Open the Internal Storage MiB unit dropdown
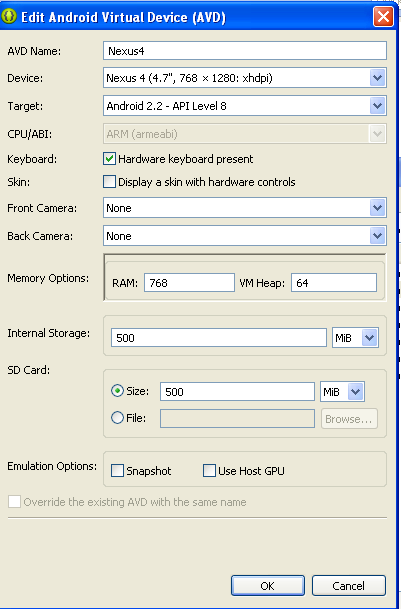The image size is (401, 609). click(355, 338)
